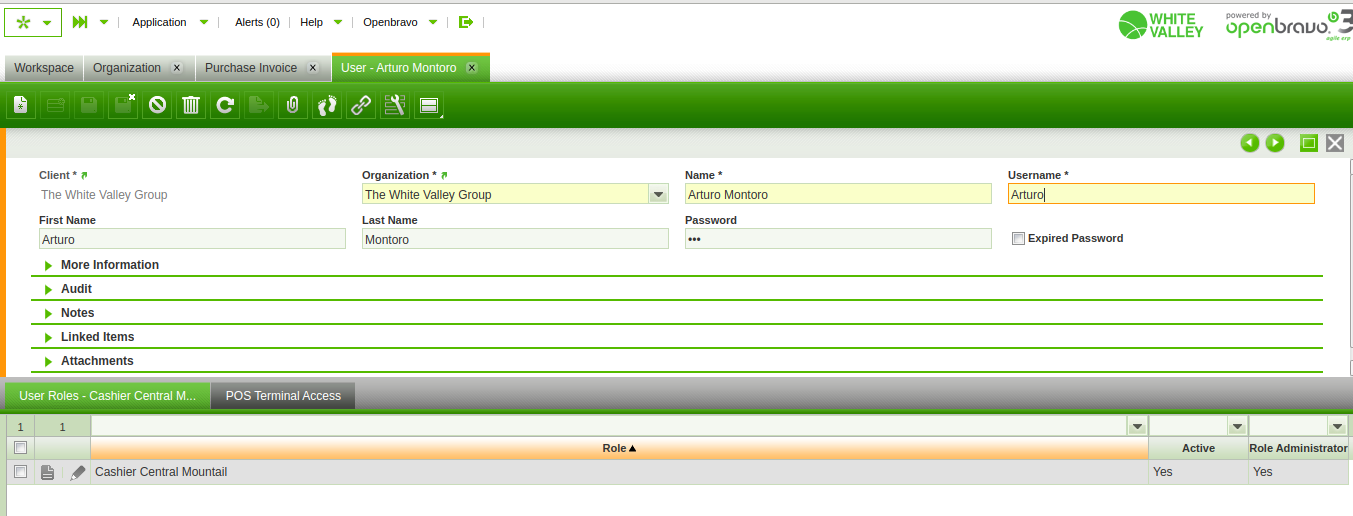This screenshot has height=516, width=1353.
Task: Create a new record in grid view
Action: 55,104
